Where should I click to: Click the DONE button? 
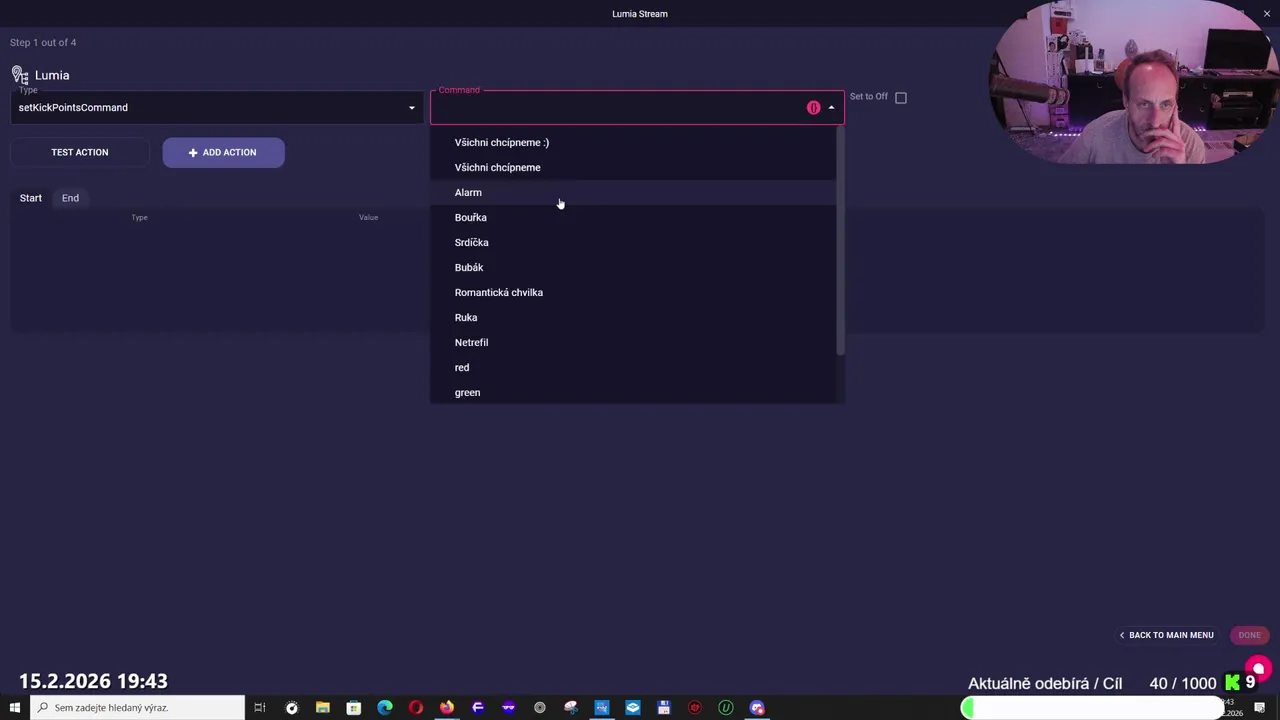coord(1250,635)
